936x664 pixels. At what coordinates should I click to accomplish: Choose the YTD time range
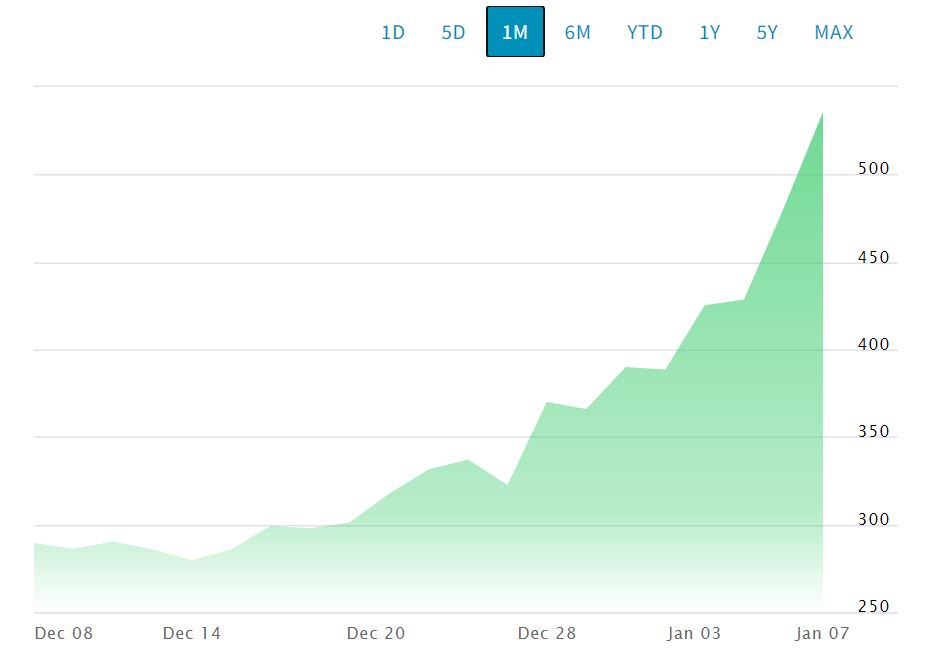(x=644, y=32)
